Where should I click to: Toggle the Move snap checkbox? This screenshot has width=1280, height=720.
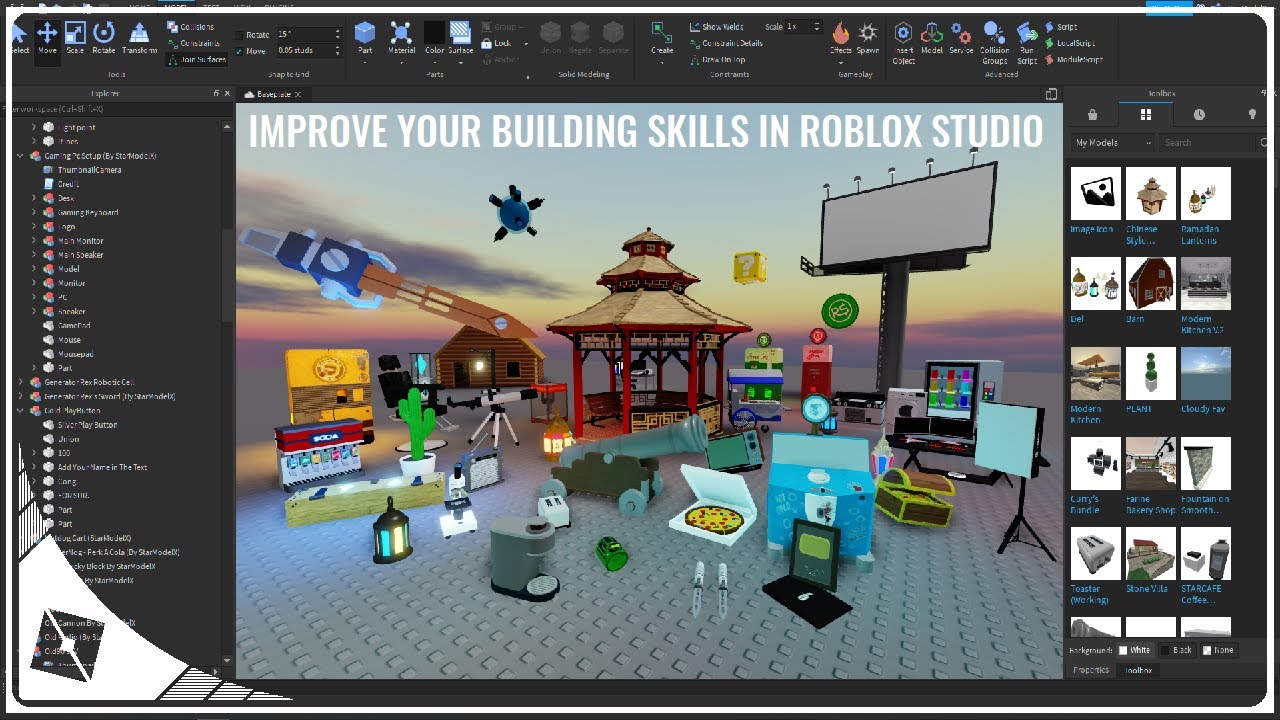[240, 51]
